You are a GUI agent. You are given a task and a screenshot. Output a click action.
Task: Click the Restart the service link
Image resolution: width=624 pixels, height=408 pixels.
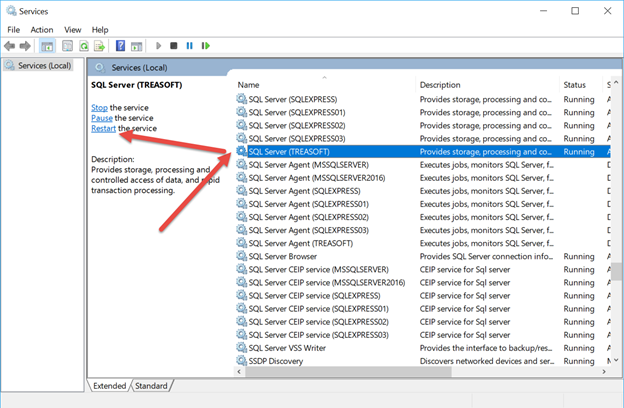pos(104,129)
